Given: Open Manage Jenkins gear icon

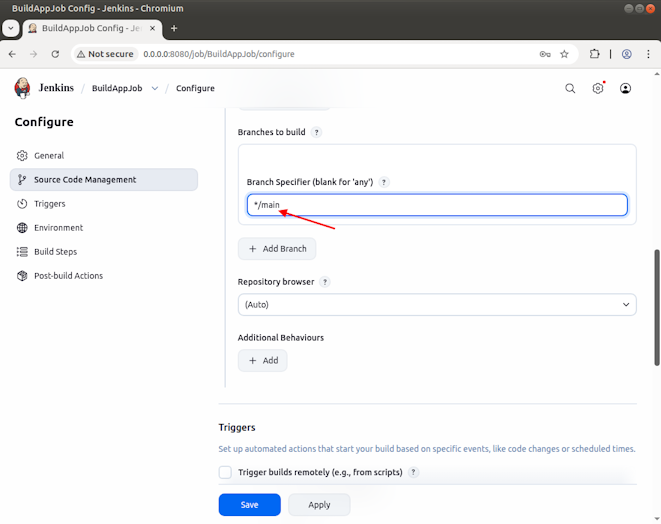Looking at the screenshot, I should [x=598, y=88].
